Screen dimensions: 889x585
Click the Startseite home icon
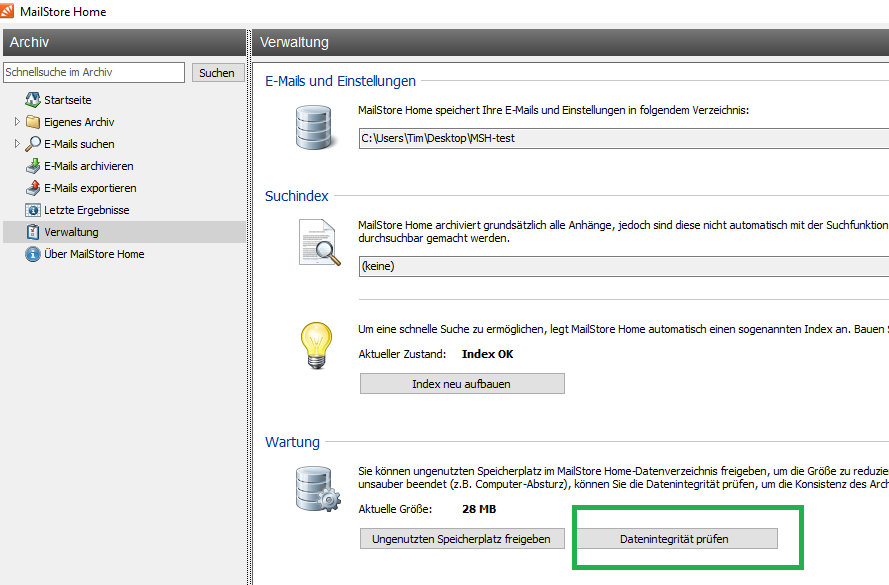pyautogui.click(x=33, y=100)
